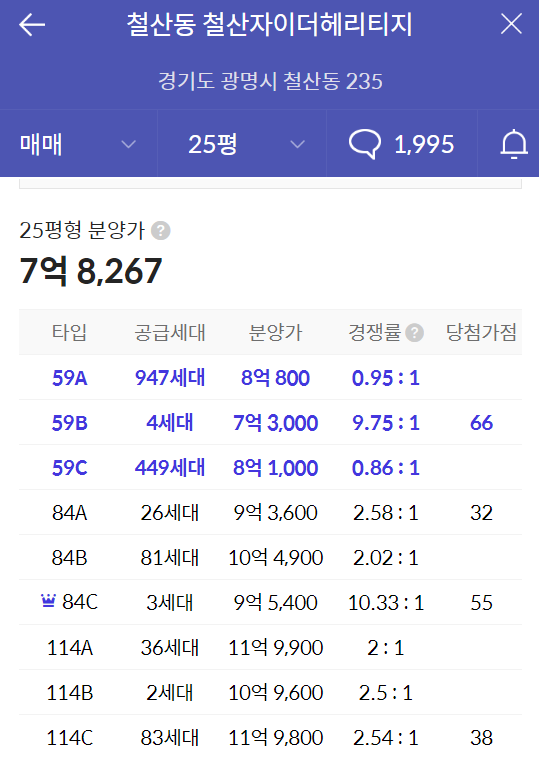Click the 분양가 column header
539x769 pixels.
pyautogui.click(x=275, y=333)
